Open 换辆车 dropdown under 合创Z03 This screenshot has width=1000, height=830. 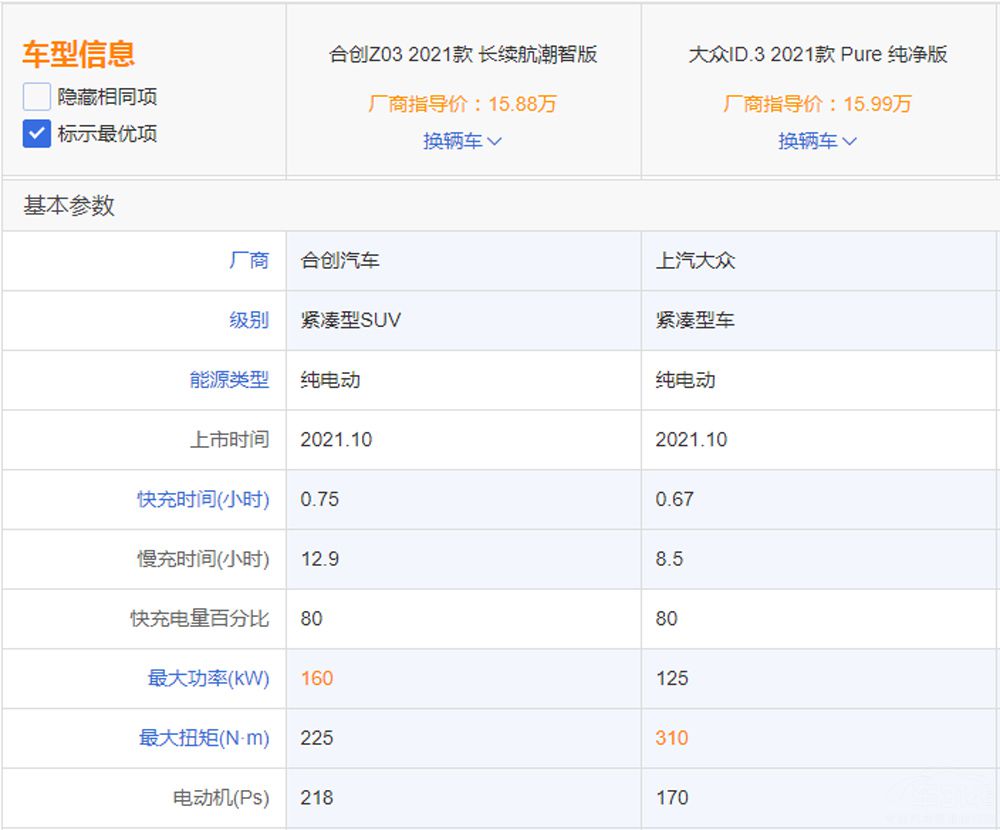tap(462, 141)
